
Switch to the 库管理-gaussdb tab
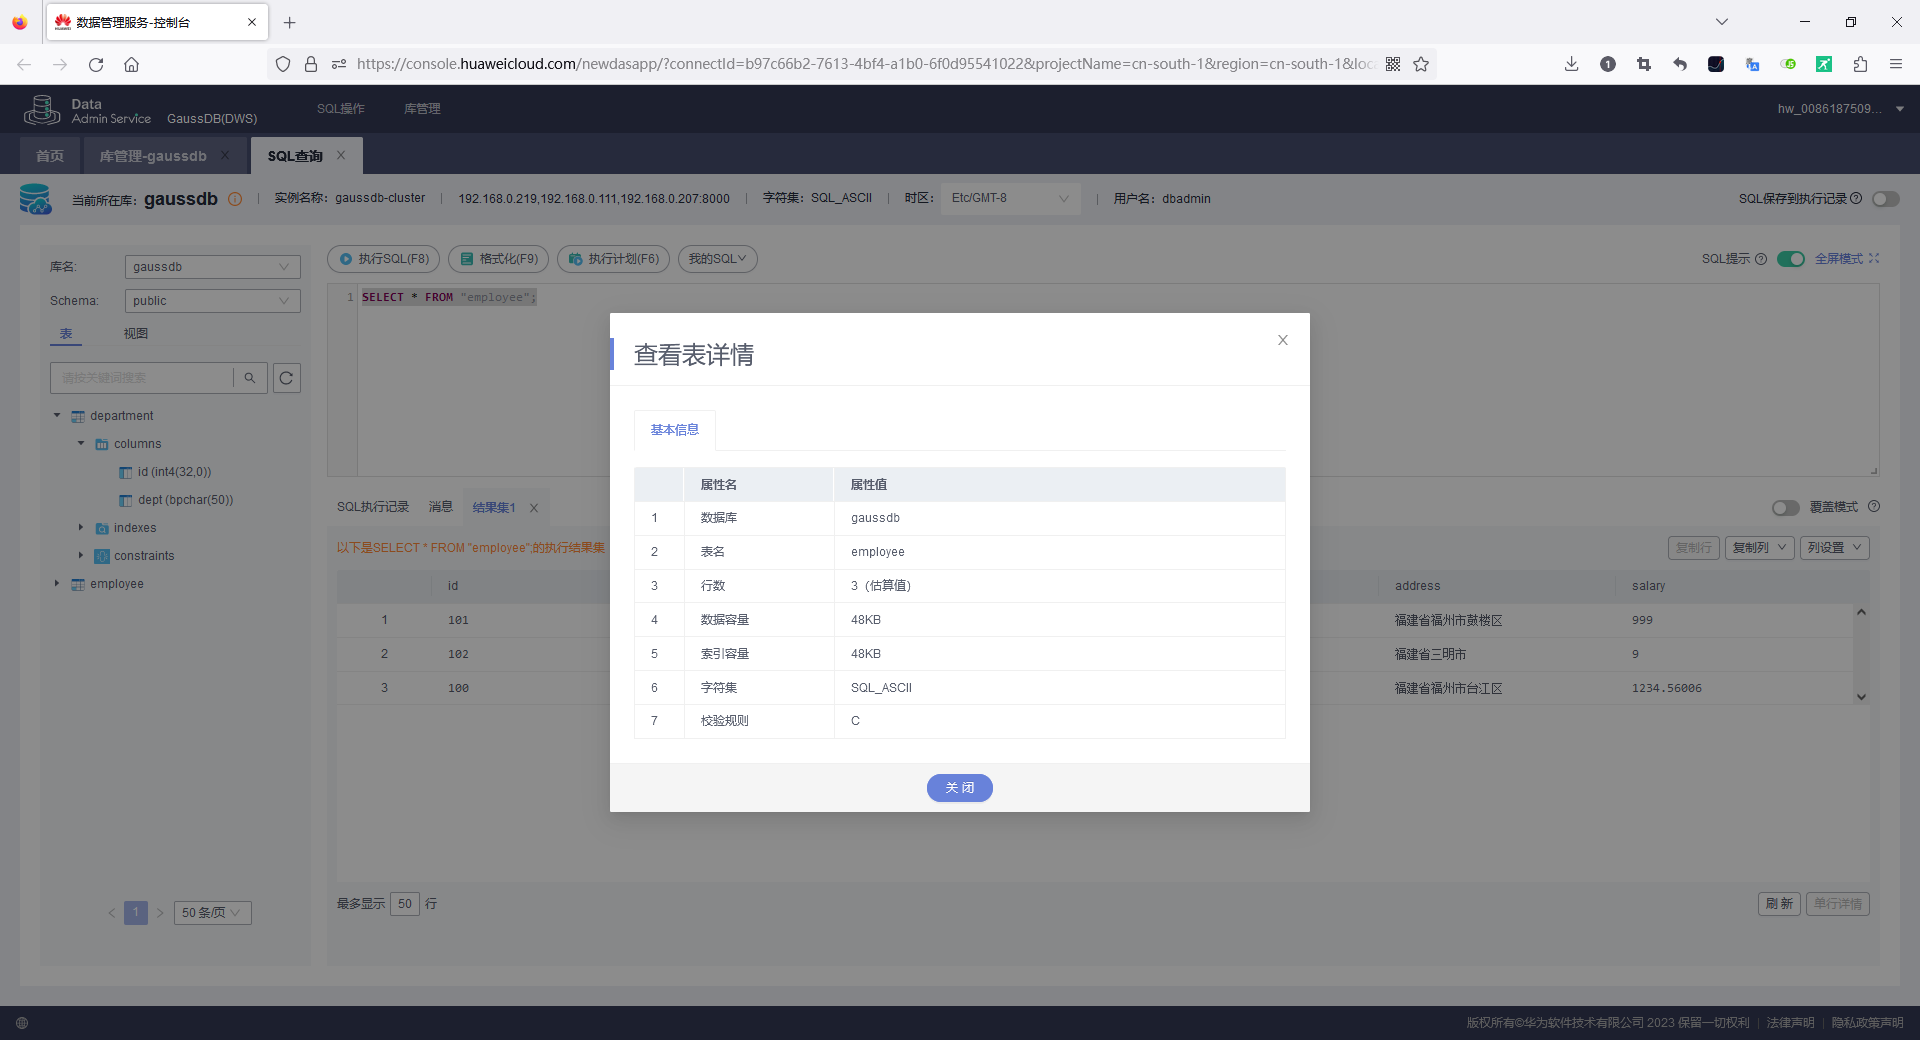[x=153, y=156]
